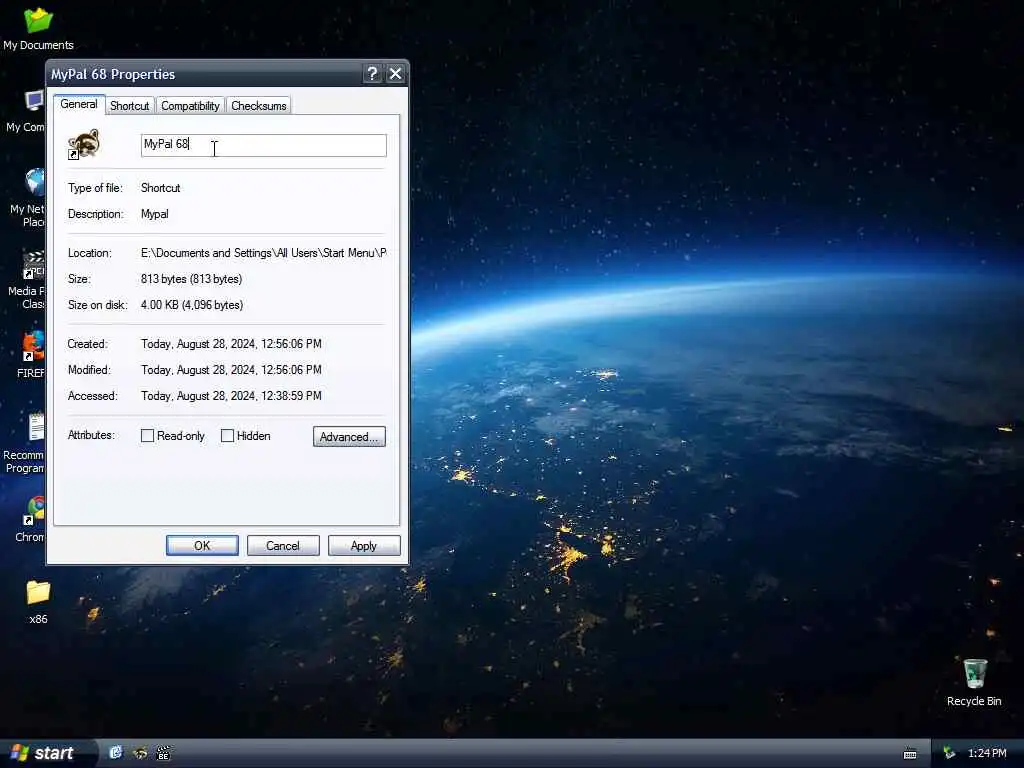The height and width of the screenshot is (768, 1024).
Task: Open the Checksums tab
Action: point(259,106)
